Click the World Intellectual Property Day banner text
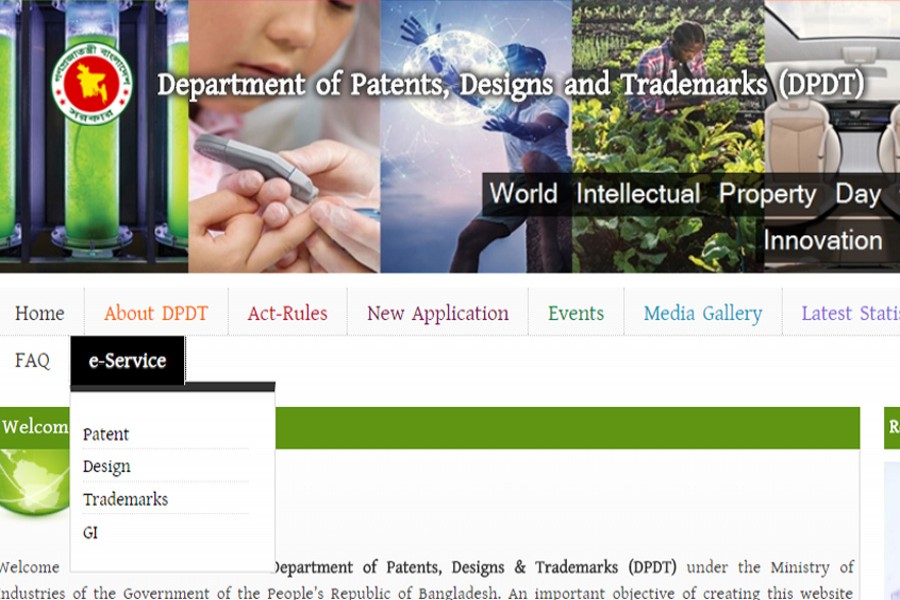900x600 pixels. [x=685, y=193]
